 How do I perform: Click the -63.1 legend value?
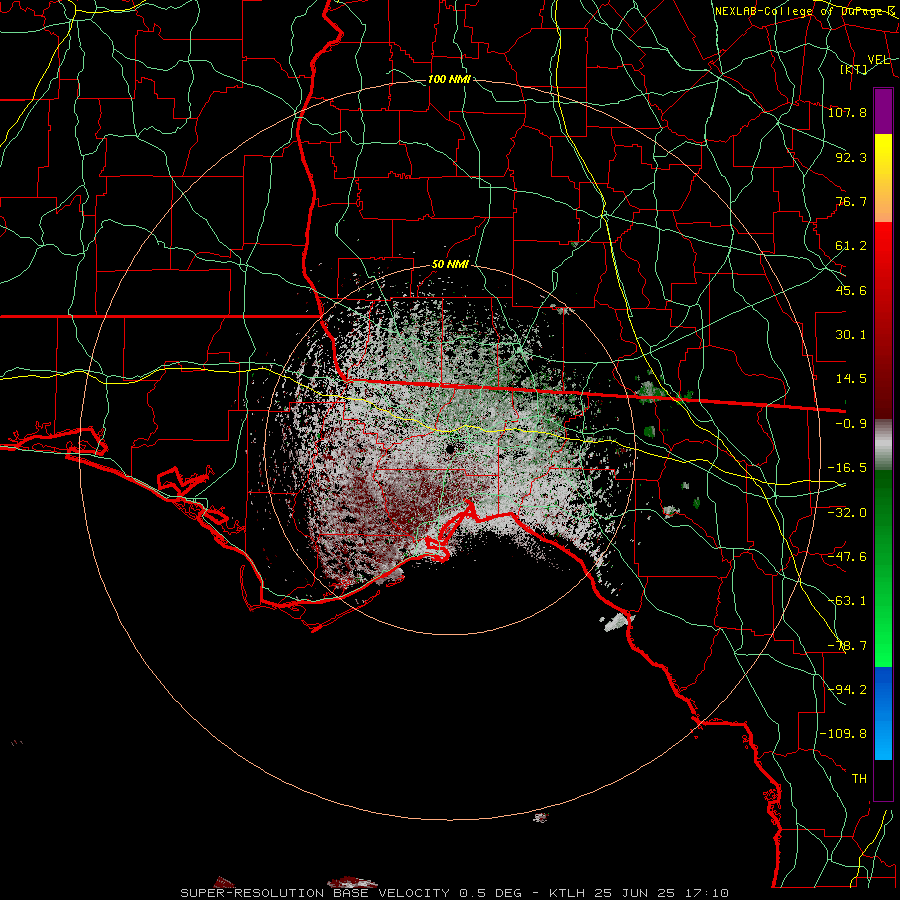[847, 601]
